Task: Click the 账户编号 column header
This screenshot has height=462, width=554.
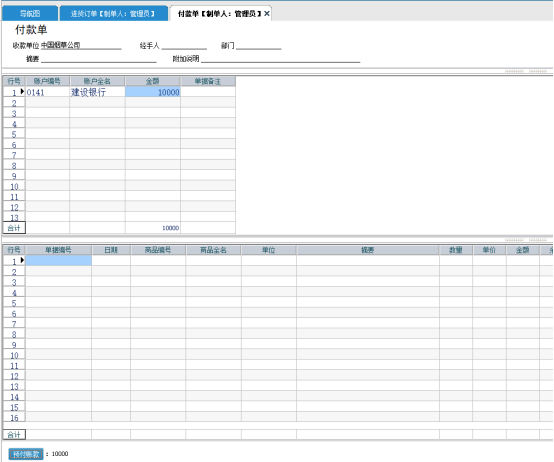Action: (x=47, y=81)
